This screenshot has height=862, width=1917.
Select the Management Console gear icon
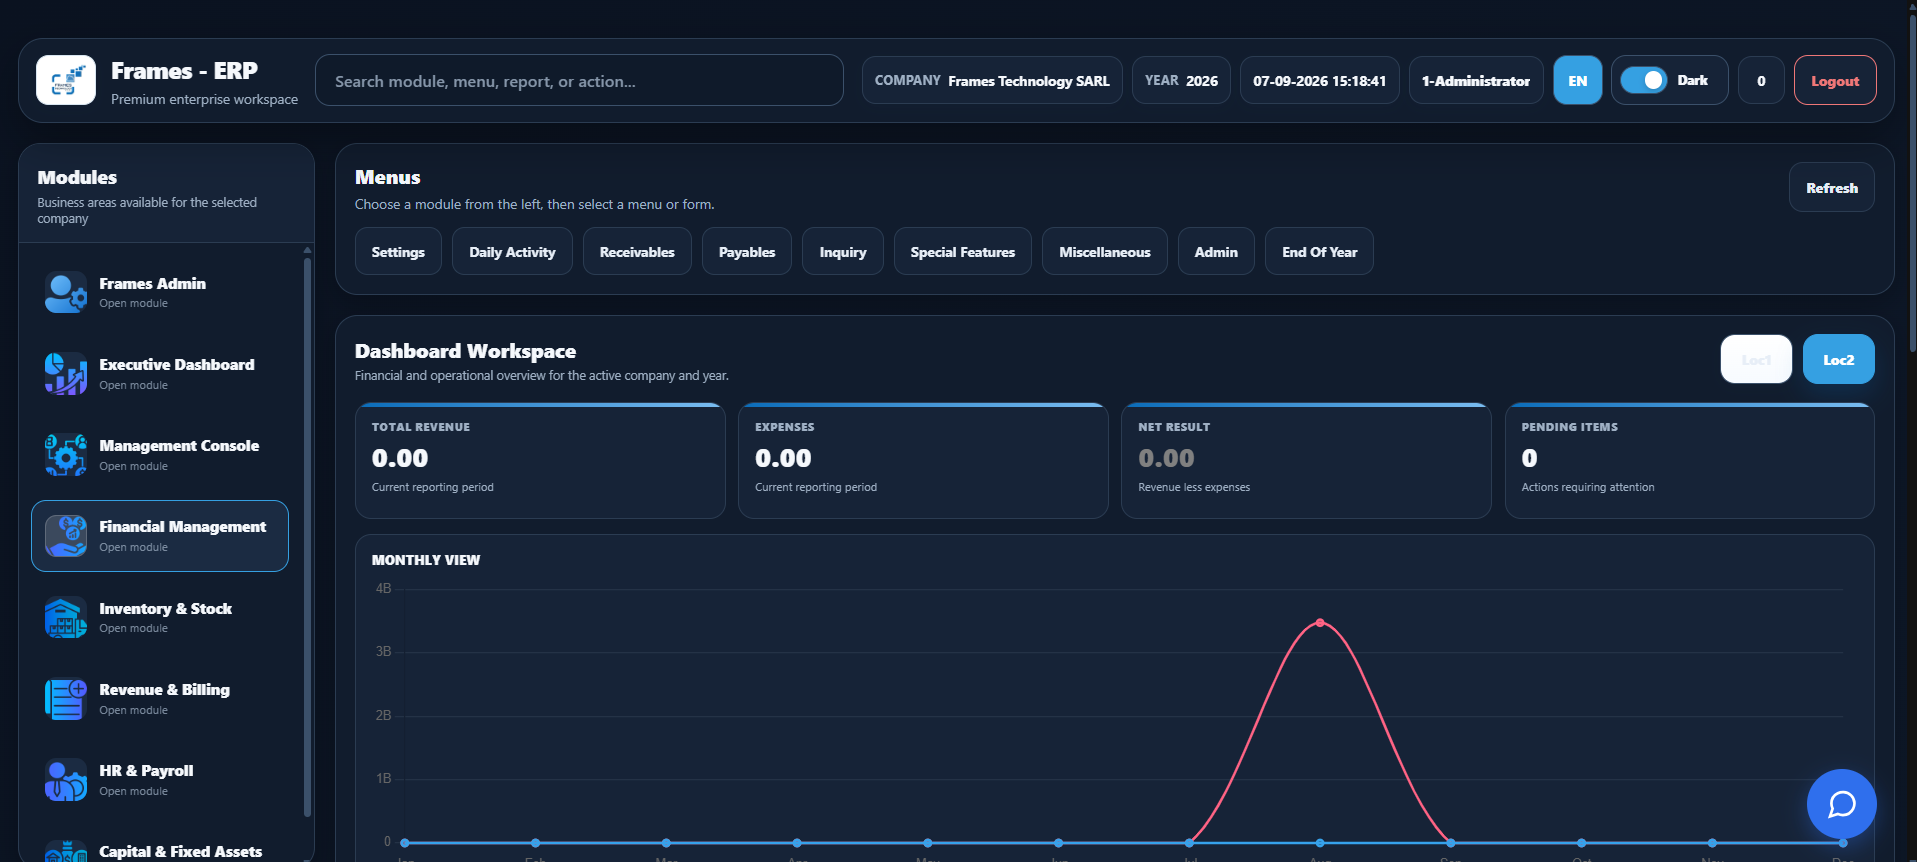(66, 455)
